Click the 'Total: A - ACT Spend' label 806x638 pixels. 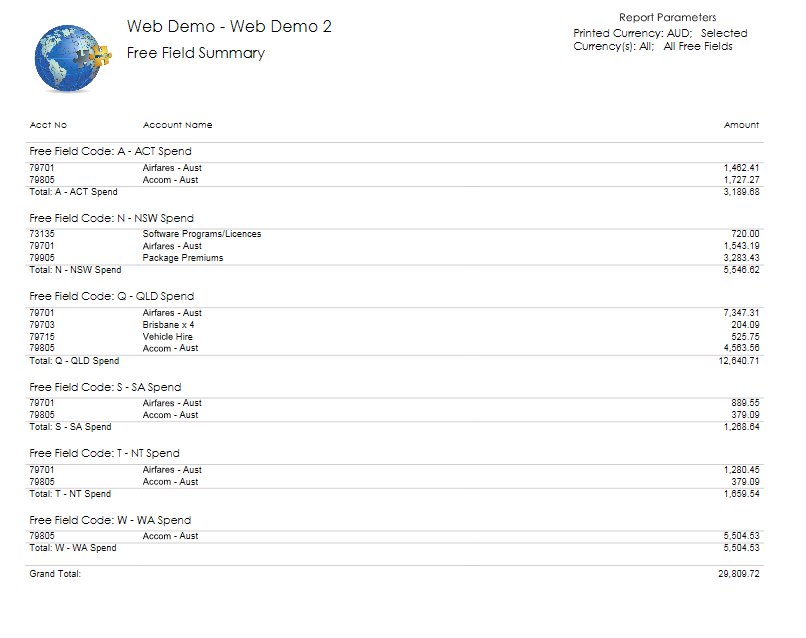(74, 192)
